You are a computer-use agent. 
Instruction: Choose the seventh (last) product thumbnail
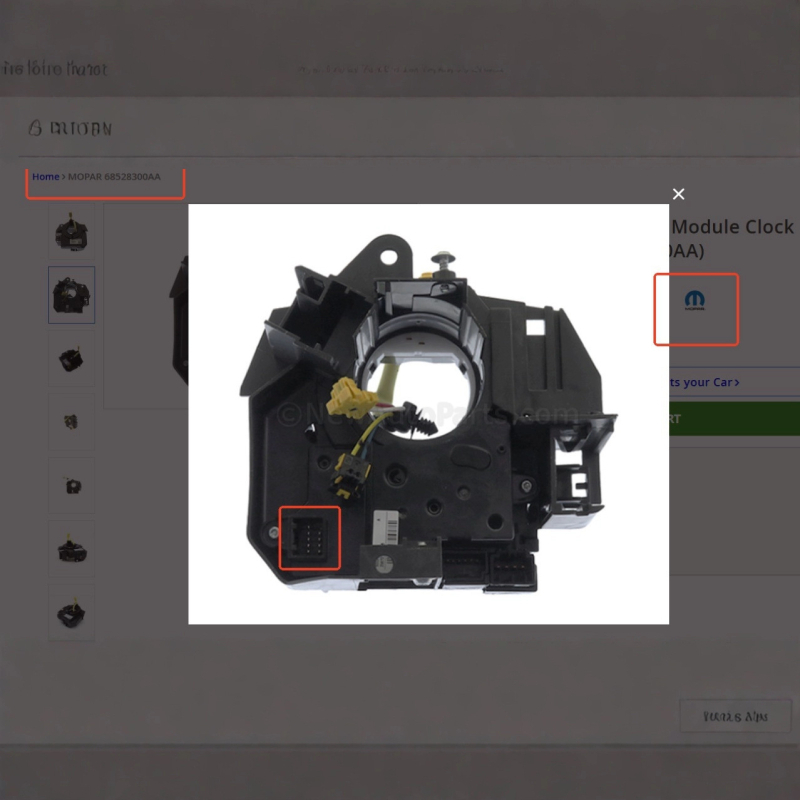tap(71, 612)
